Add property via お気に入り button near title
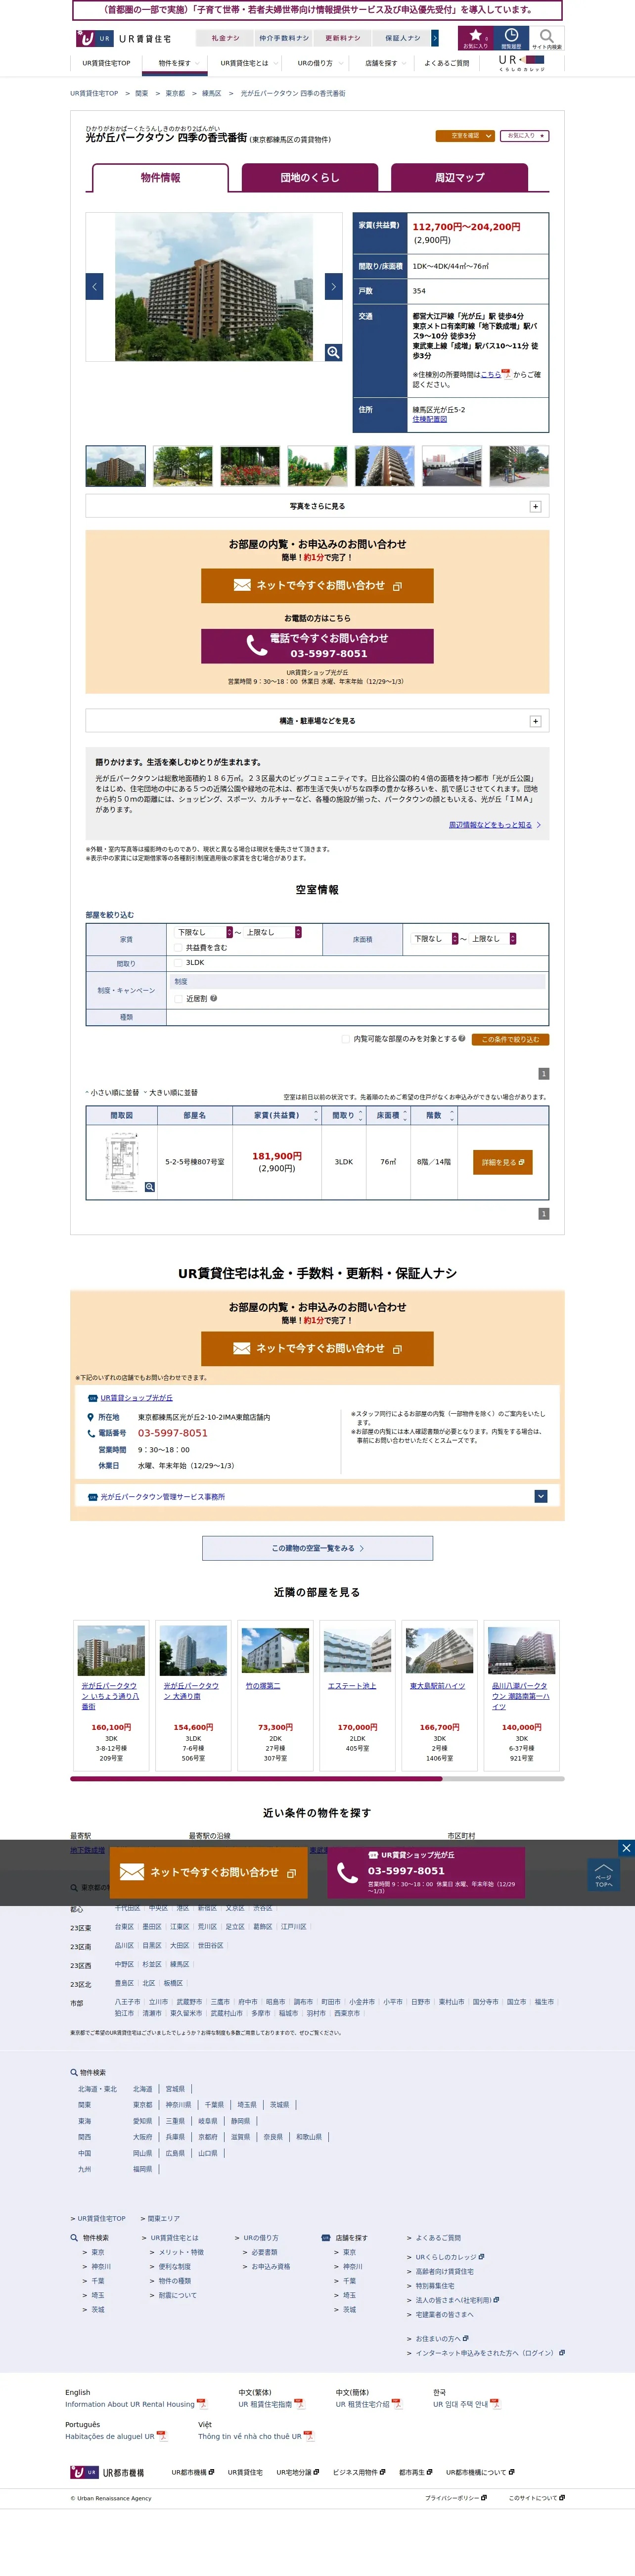635x2576 pixels. [524, 135]
